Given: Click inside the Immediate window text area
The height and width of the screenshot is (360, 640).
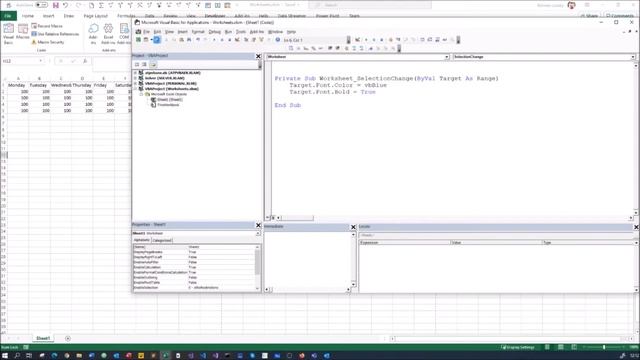Looking at the screenshot, I should (307, 259).
